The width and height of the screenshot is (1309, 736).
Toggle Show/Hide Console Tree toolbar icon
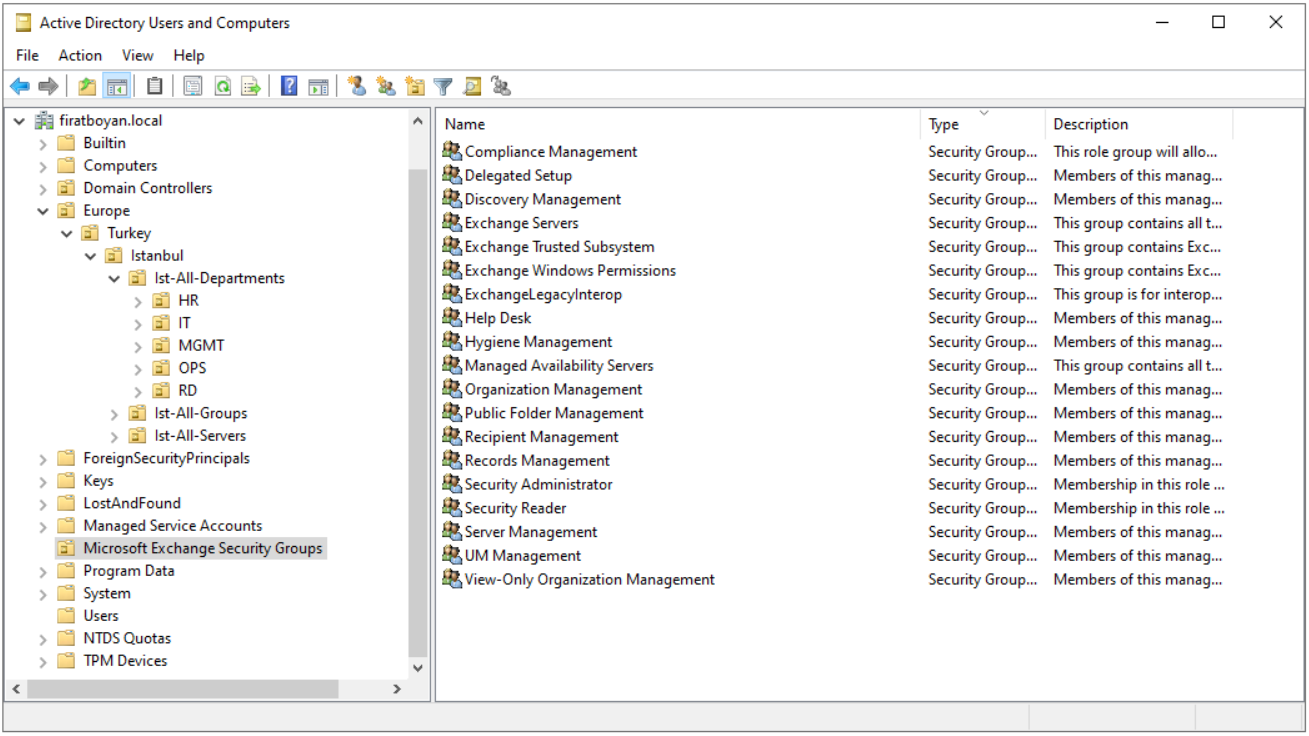[117, 87]
